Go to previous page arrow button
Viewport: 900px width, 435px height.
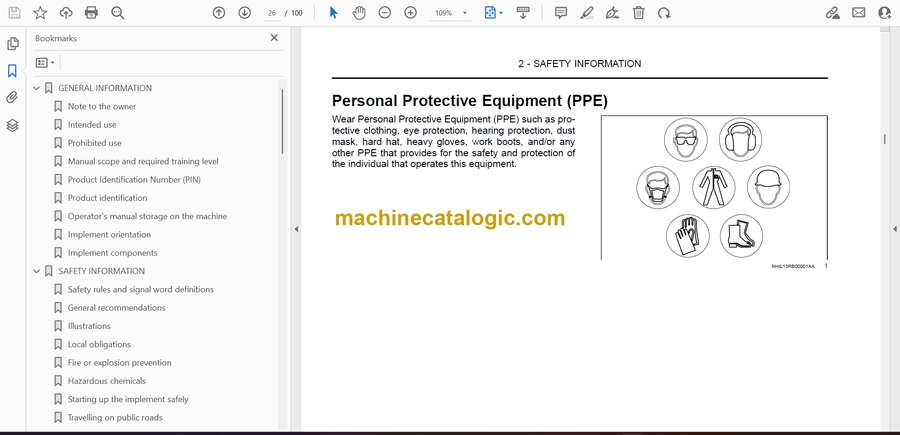219,13
